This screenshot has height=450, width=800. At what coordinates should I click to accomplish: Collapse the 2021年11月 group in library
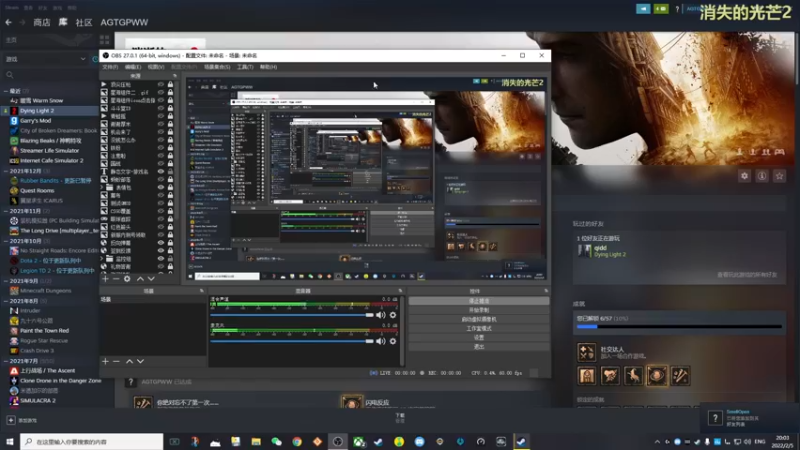click(6, 211)
